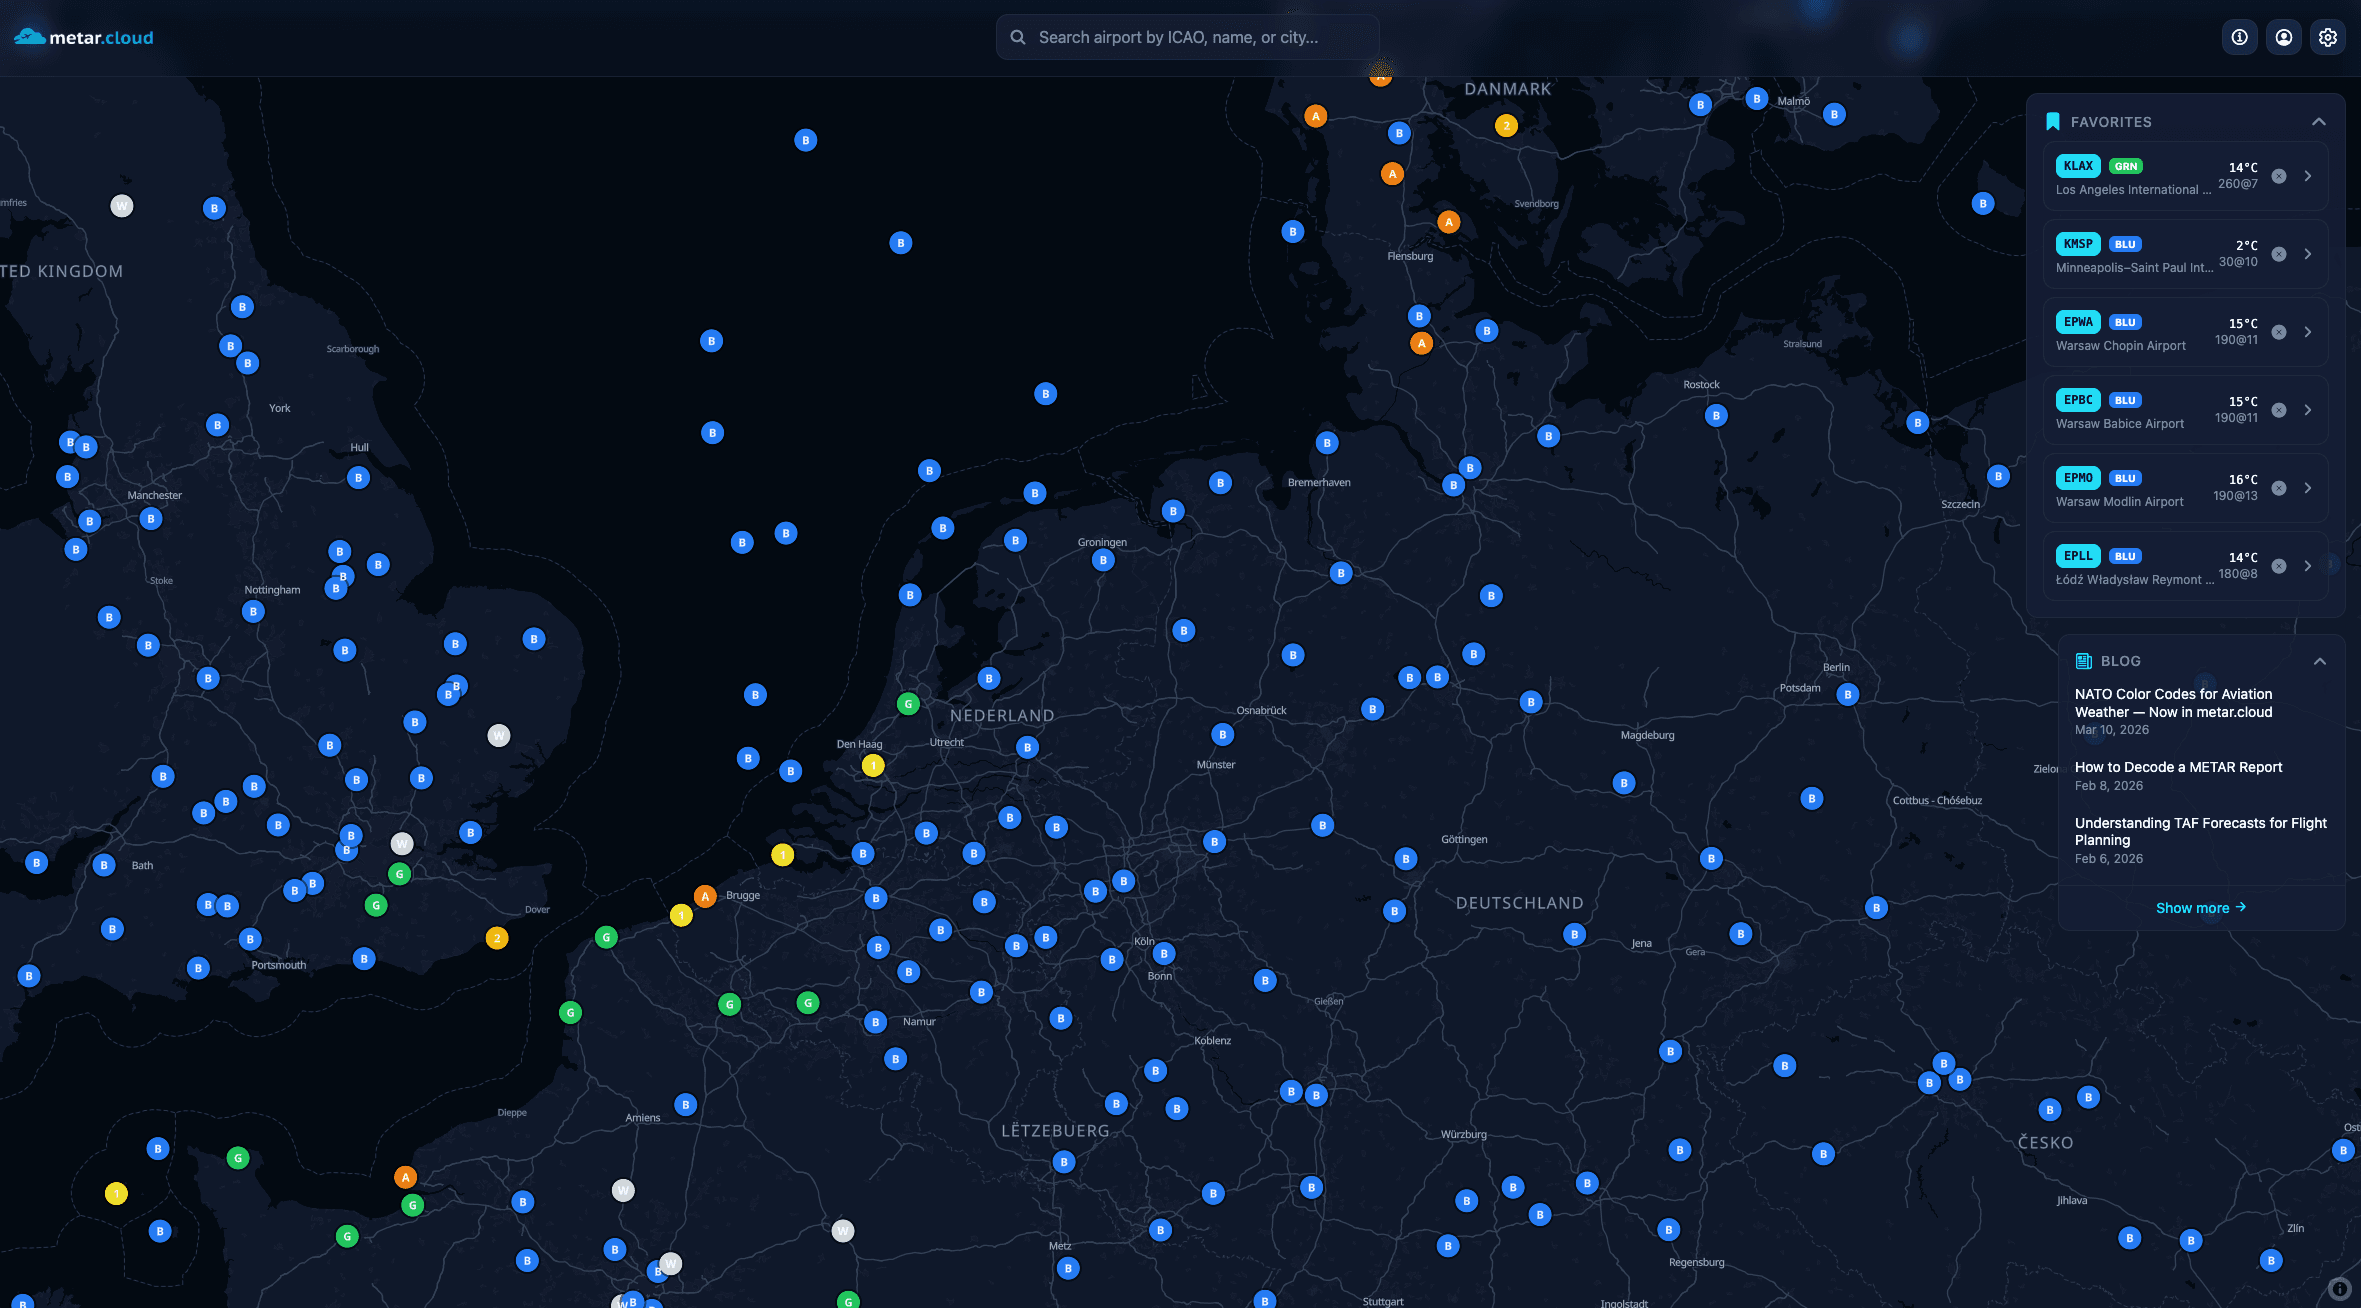Collapse the Blog panel
This screenshot has width=2361, height=1308.
click(2319, 661)
